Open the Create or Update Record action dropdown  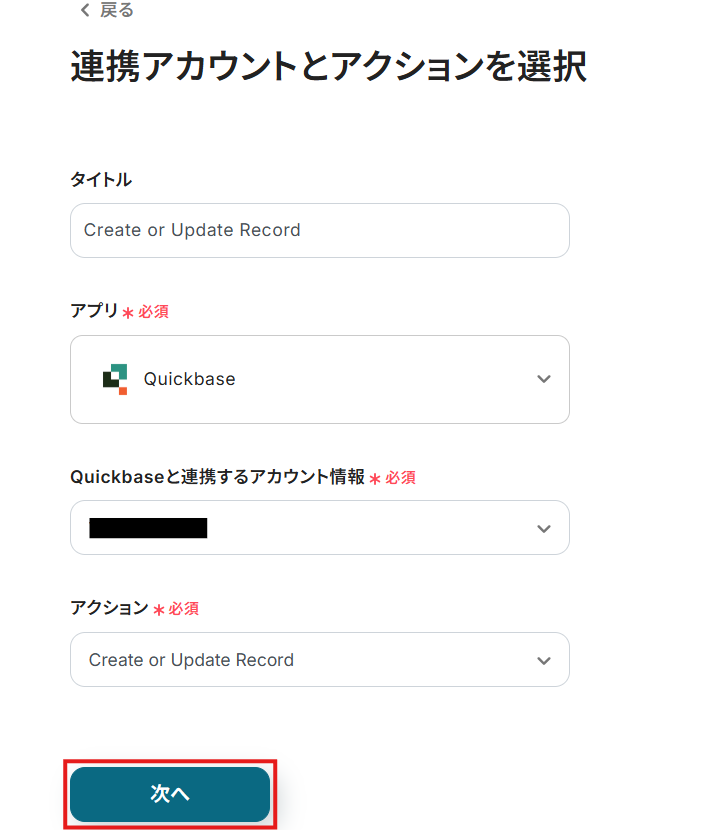click(x=319, y=660)
